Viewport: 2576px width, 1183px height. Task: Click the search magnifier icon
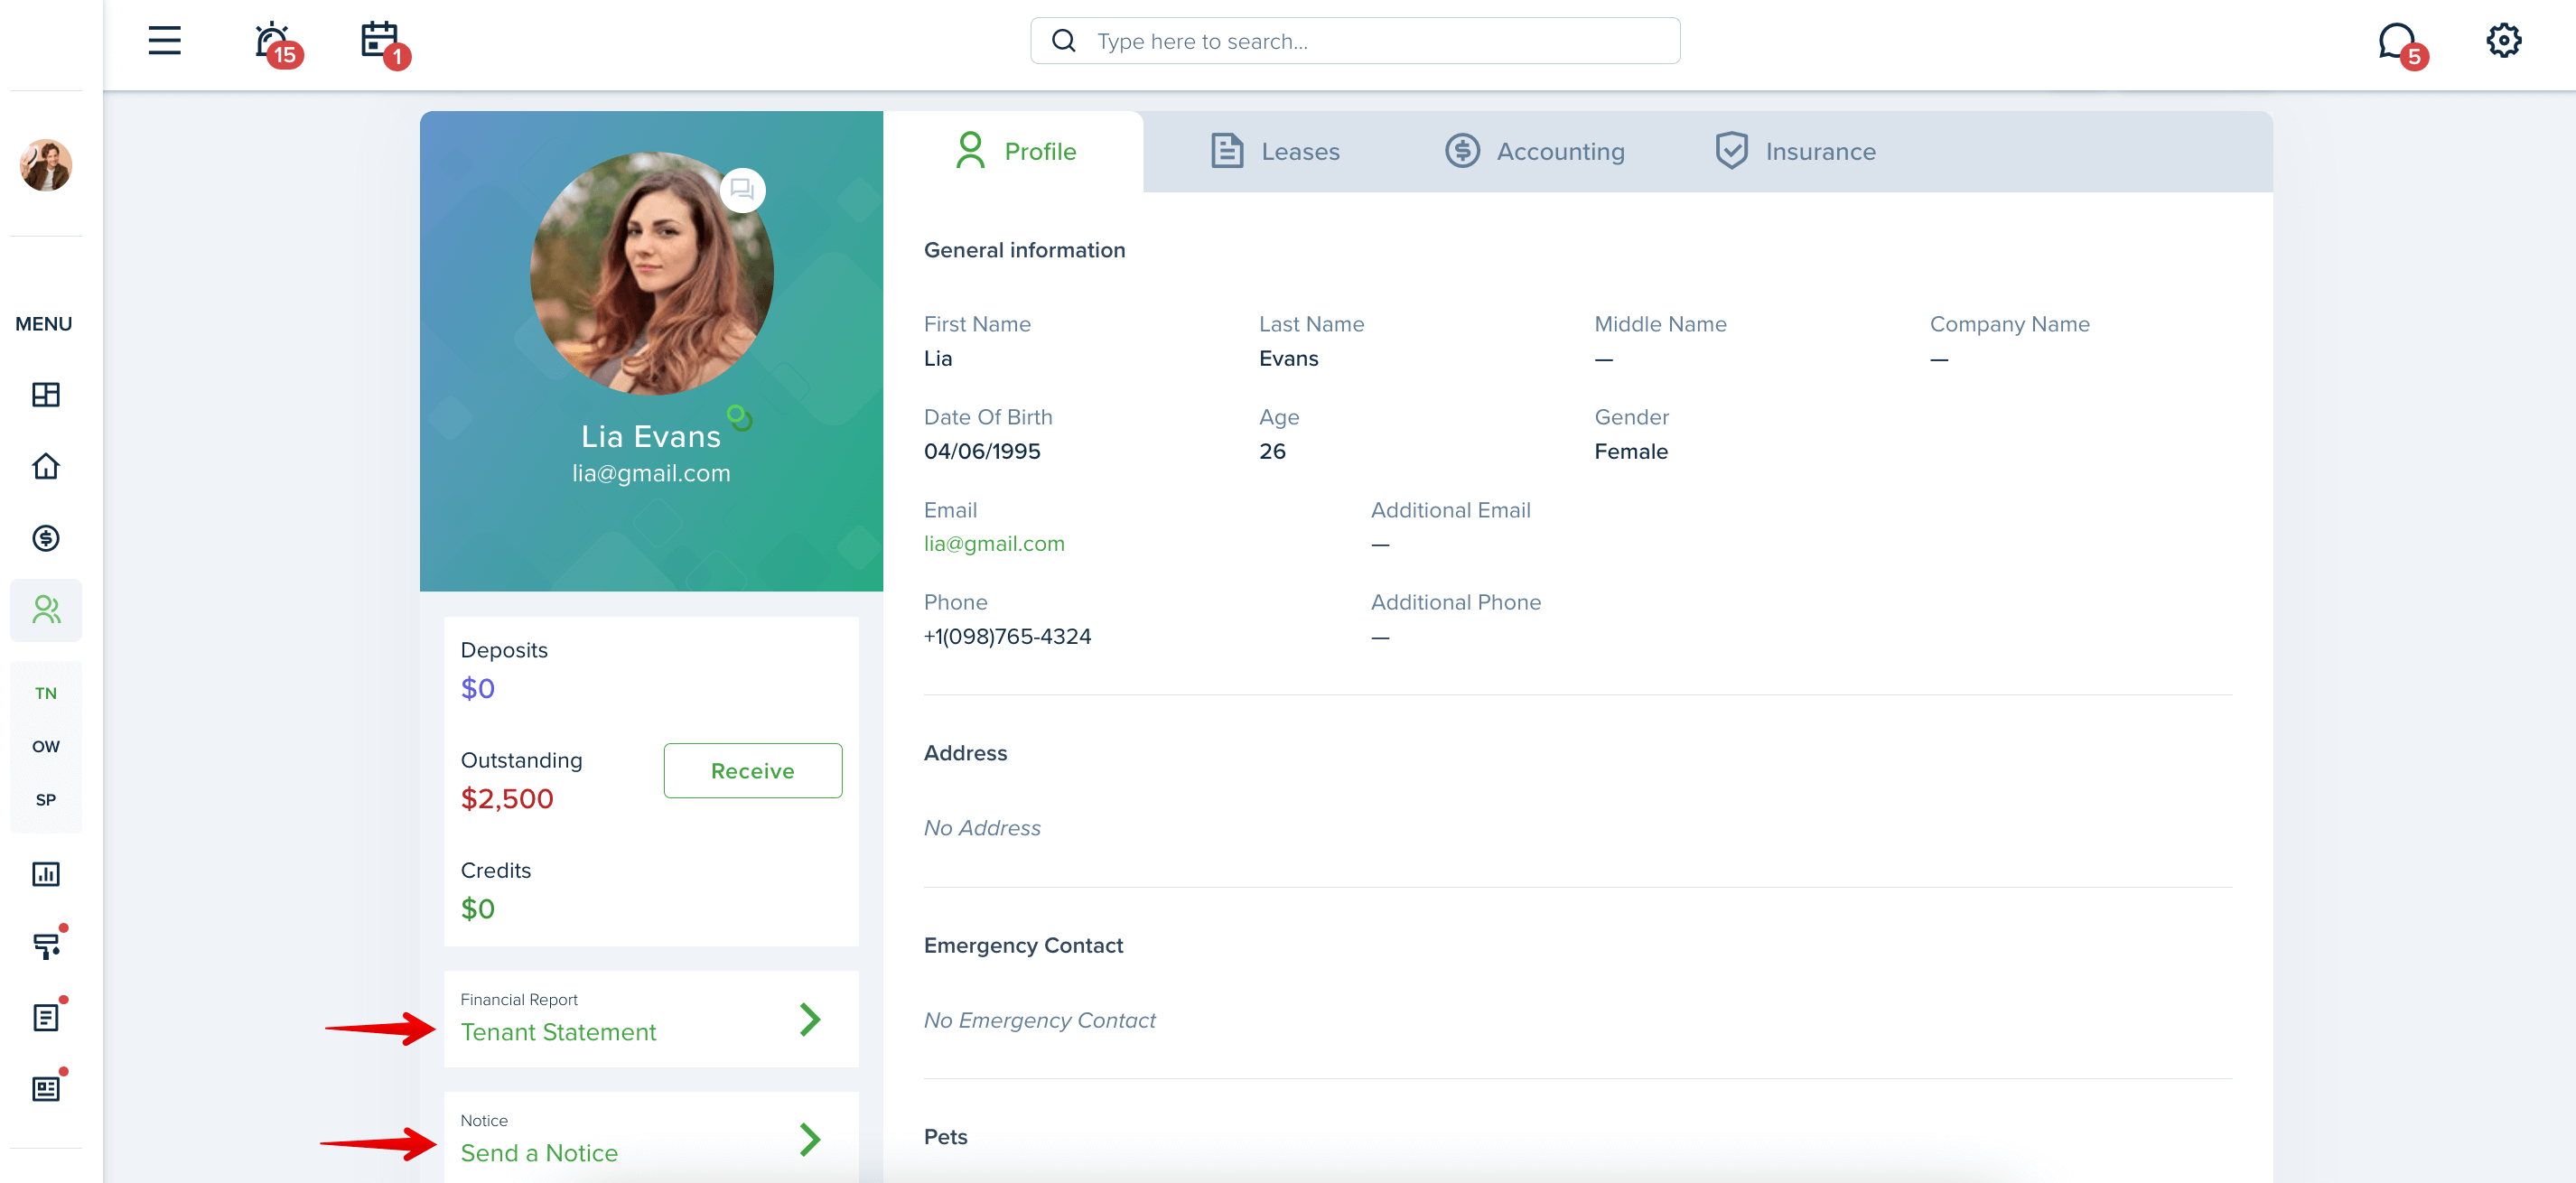pyautogui.click(x=1064, y=41)
